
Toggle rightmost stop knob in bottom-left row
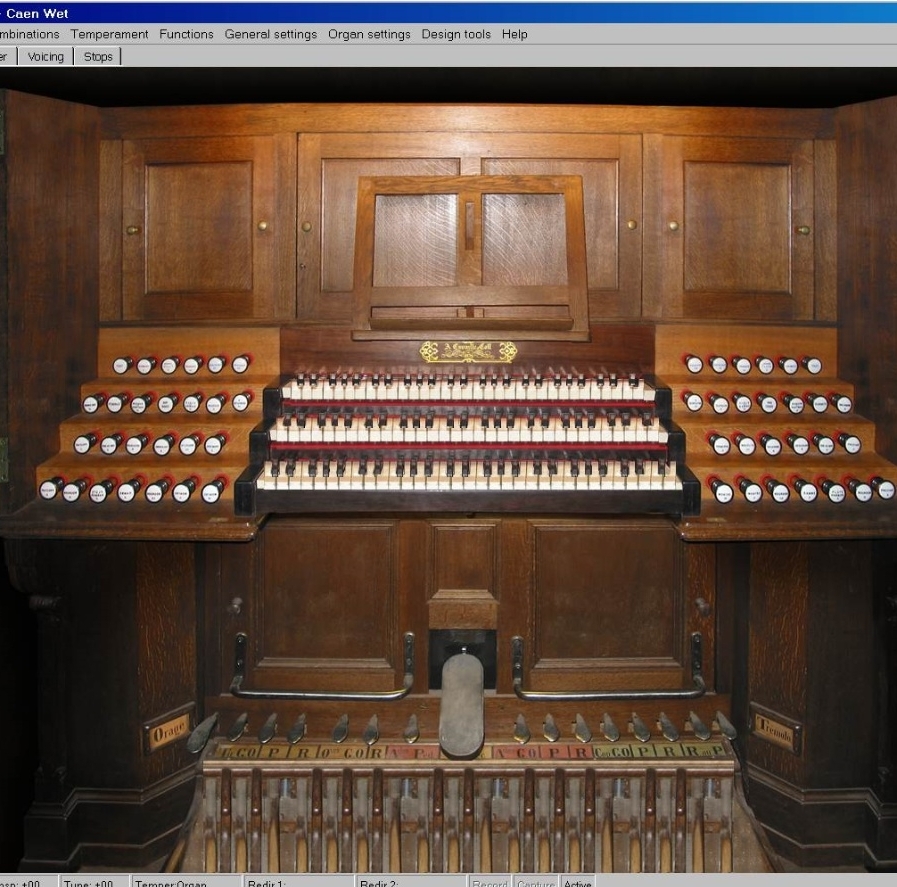(212, 490)
